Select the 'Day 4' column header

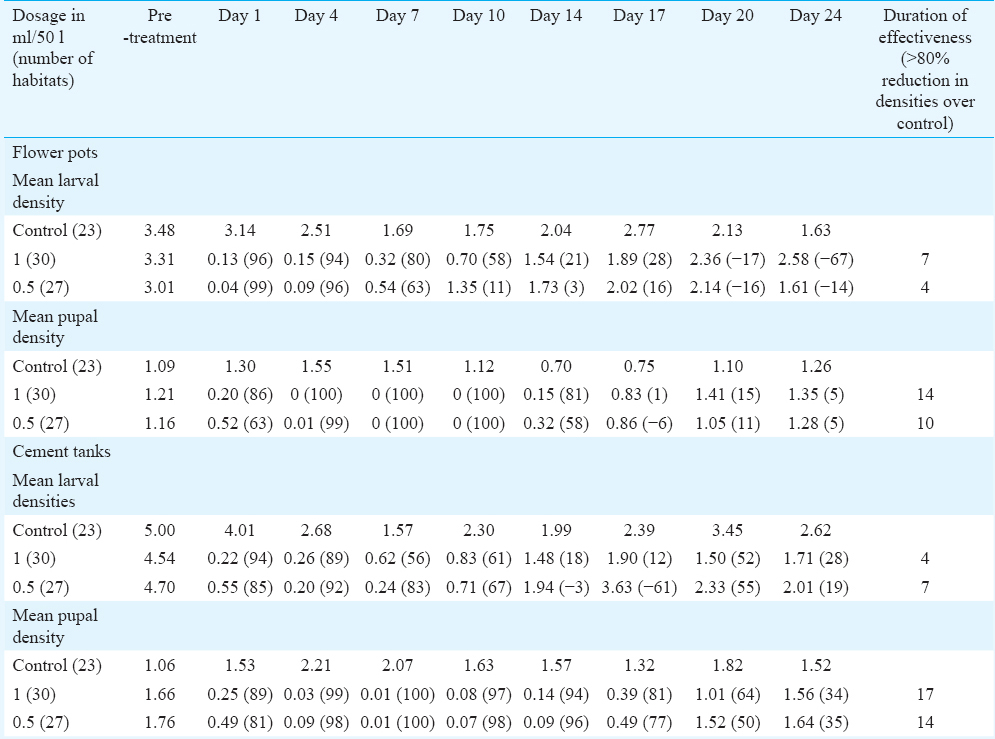click(x=316, y=16)
